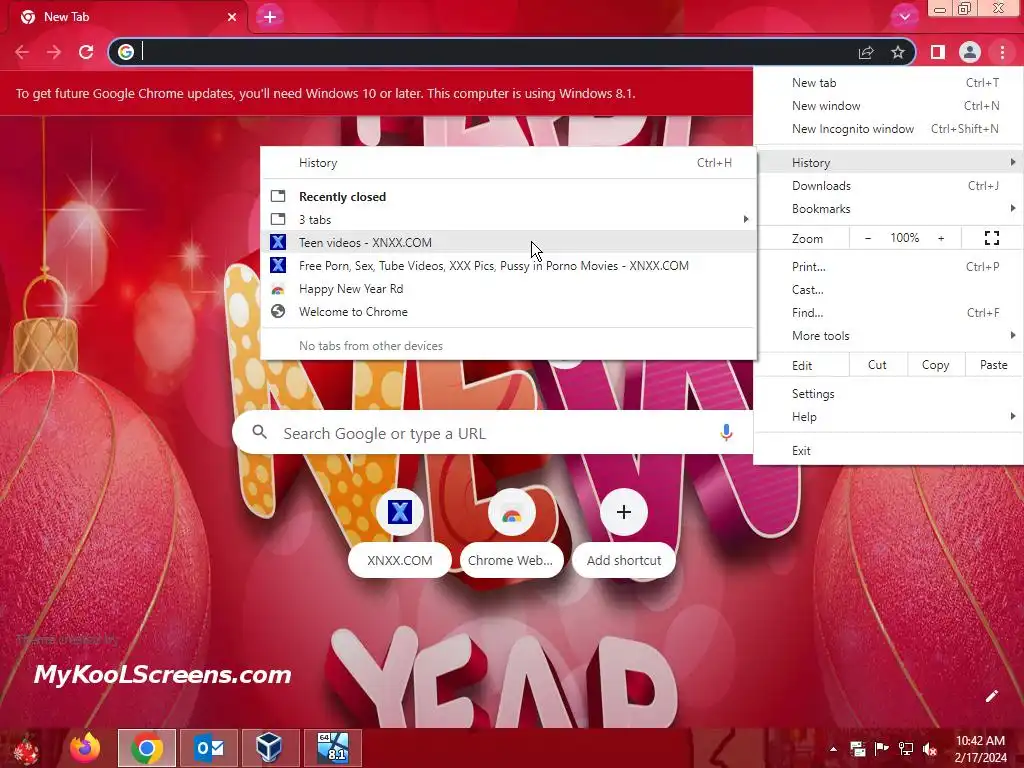Restore the 3 tabs entry
Image resolution: width=1024 pixels, height=768 pixels.
pos(509,219)
